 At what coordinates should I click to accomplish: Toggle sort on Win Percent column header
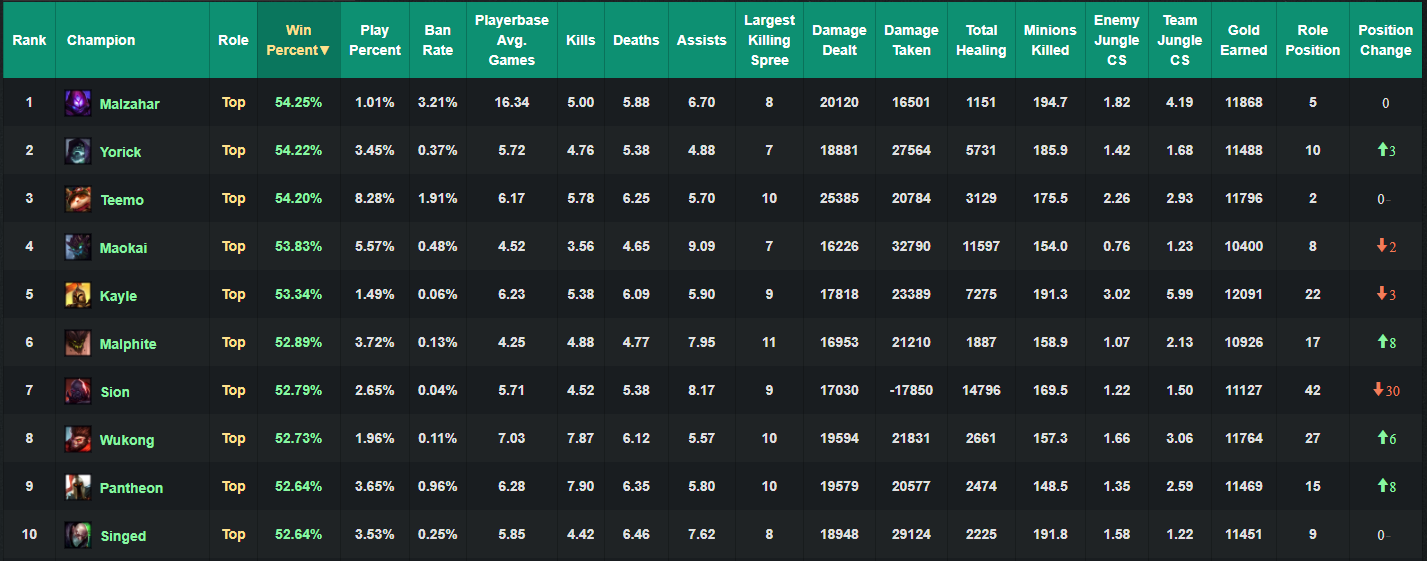[x=298, y=40]
